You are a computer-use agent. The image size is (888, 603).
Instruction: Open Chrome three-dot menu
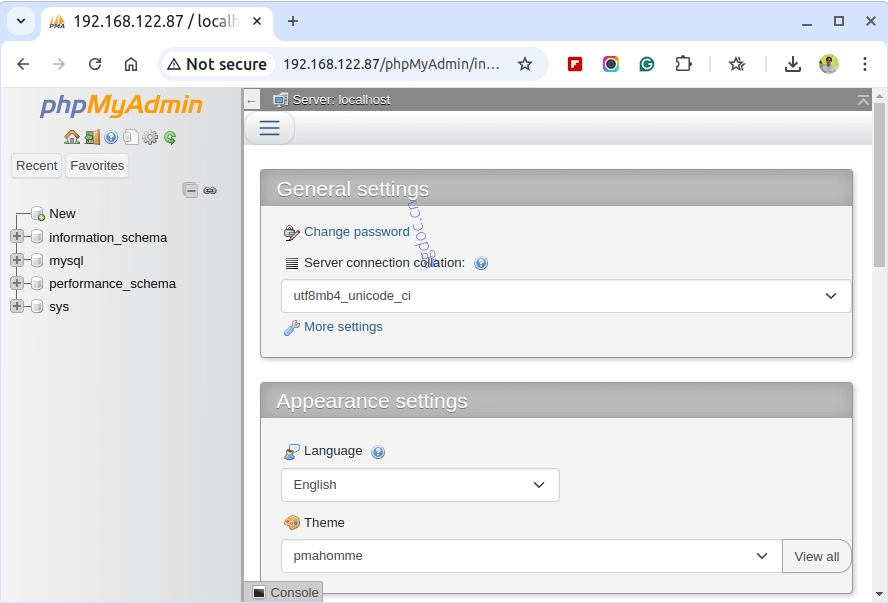[864, 64]
